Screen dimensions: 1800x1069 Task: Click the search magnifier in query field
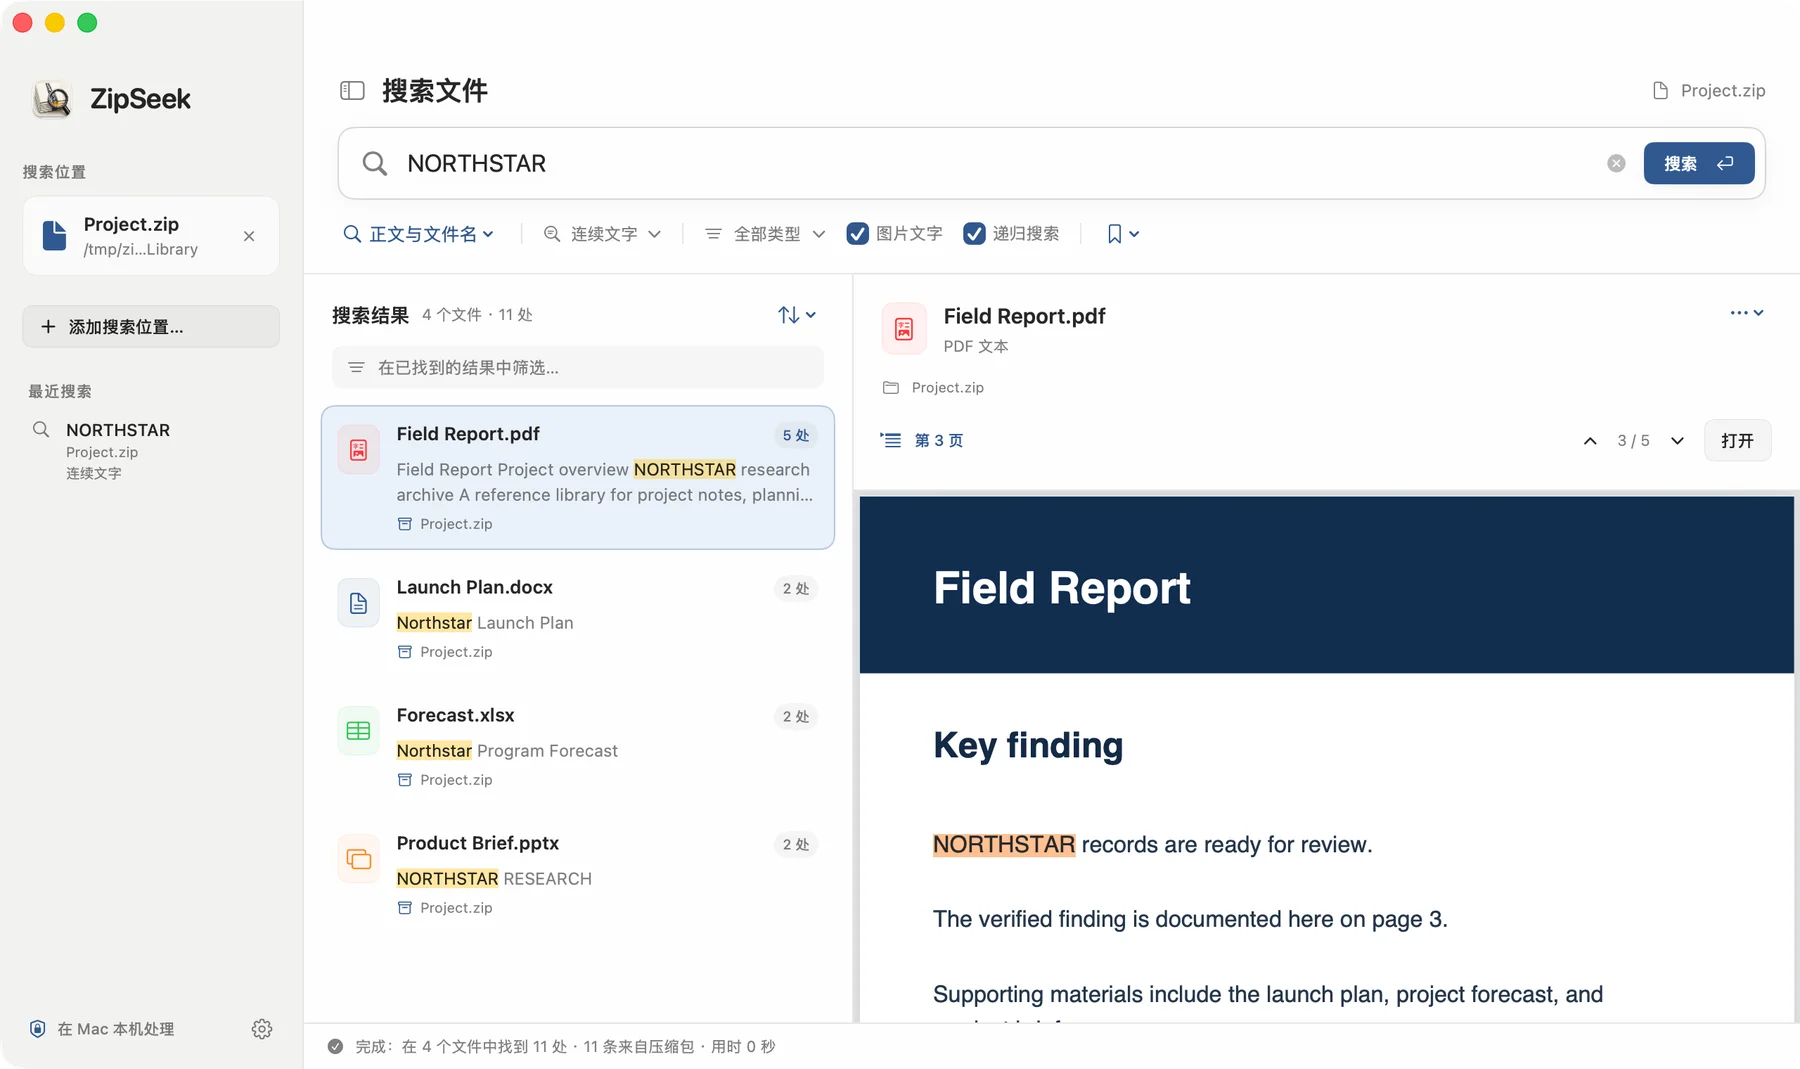375,164
